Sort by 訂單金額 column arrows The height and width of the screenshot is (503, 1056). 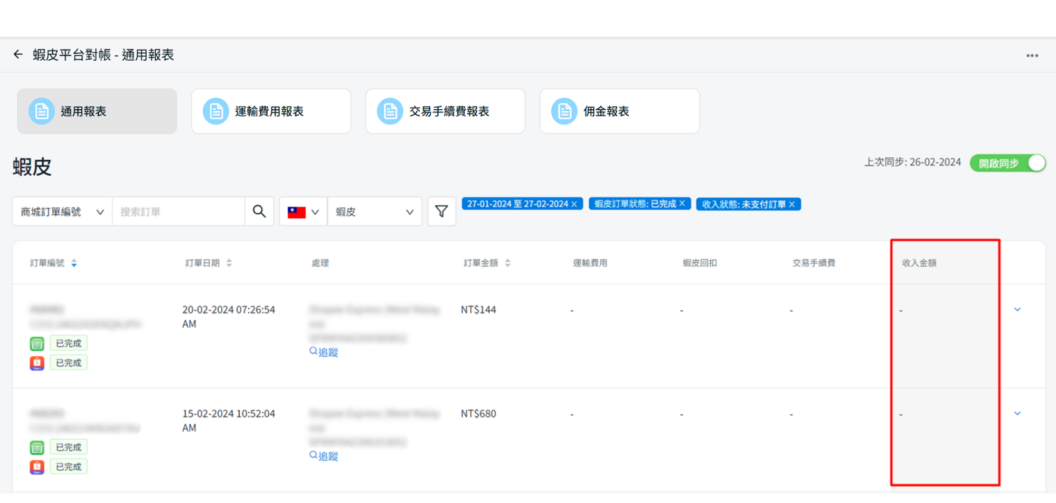[508, 263]
